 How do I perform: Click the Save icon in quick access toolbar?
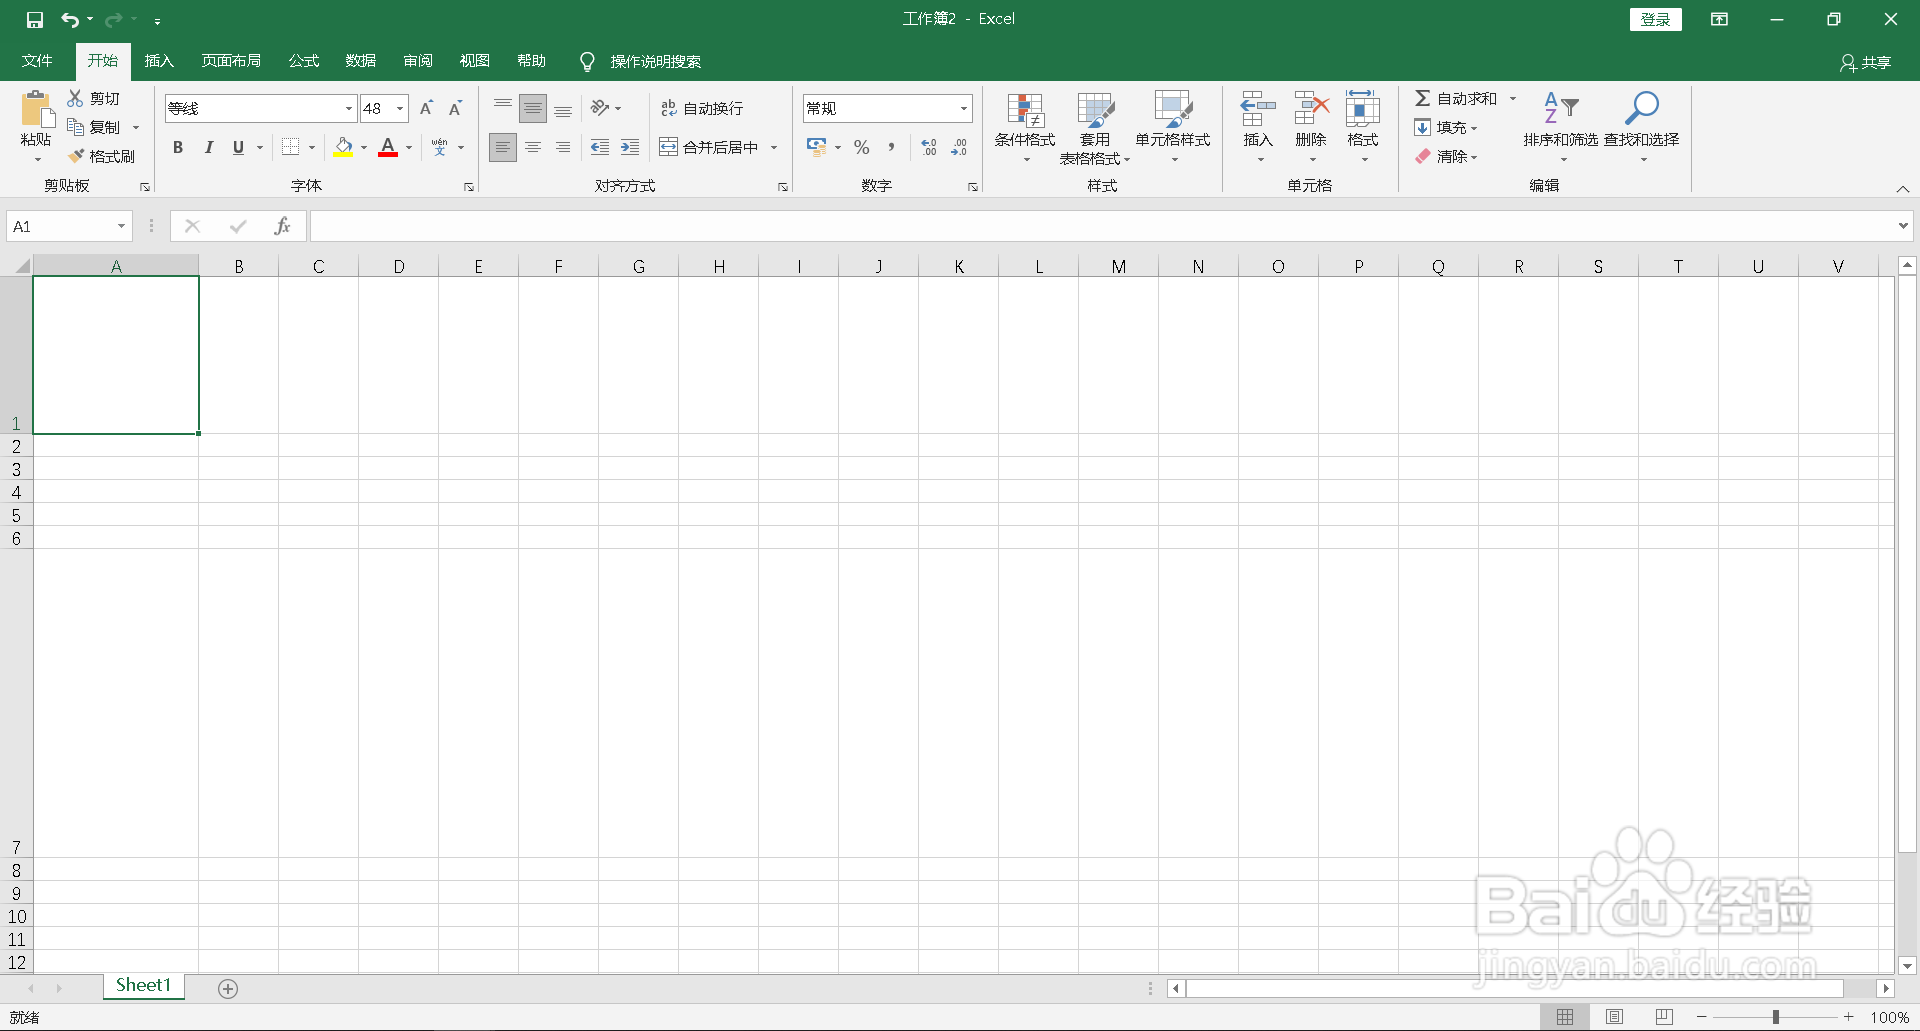point(35,19)
